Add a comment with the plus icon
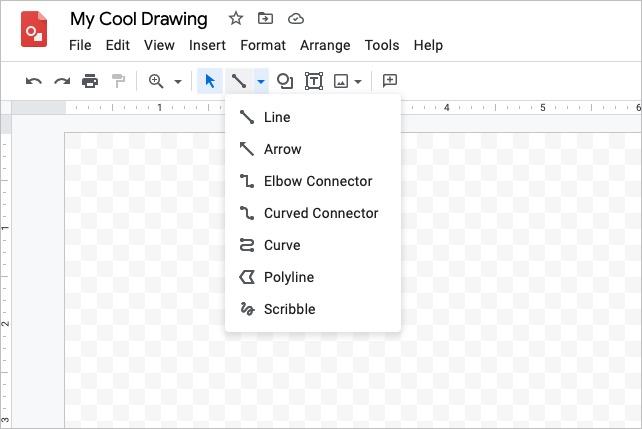642x429 pixels. click(x=389, y=80)
